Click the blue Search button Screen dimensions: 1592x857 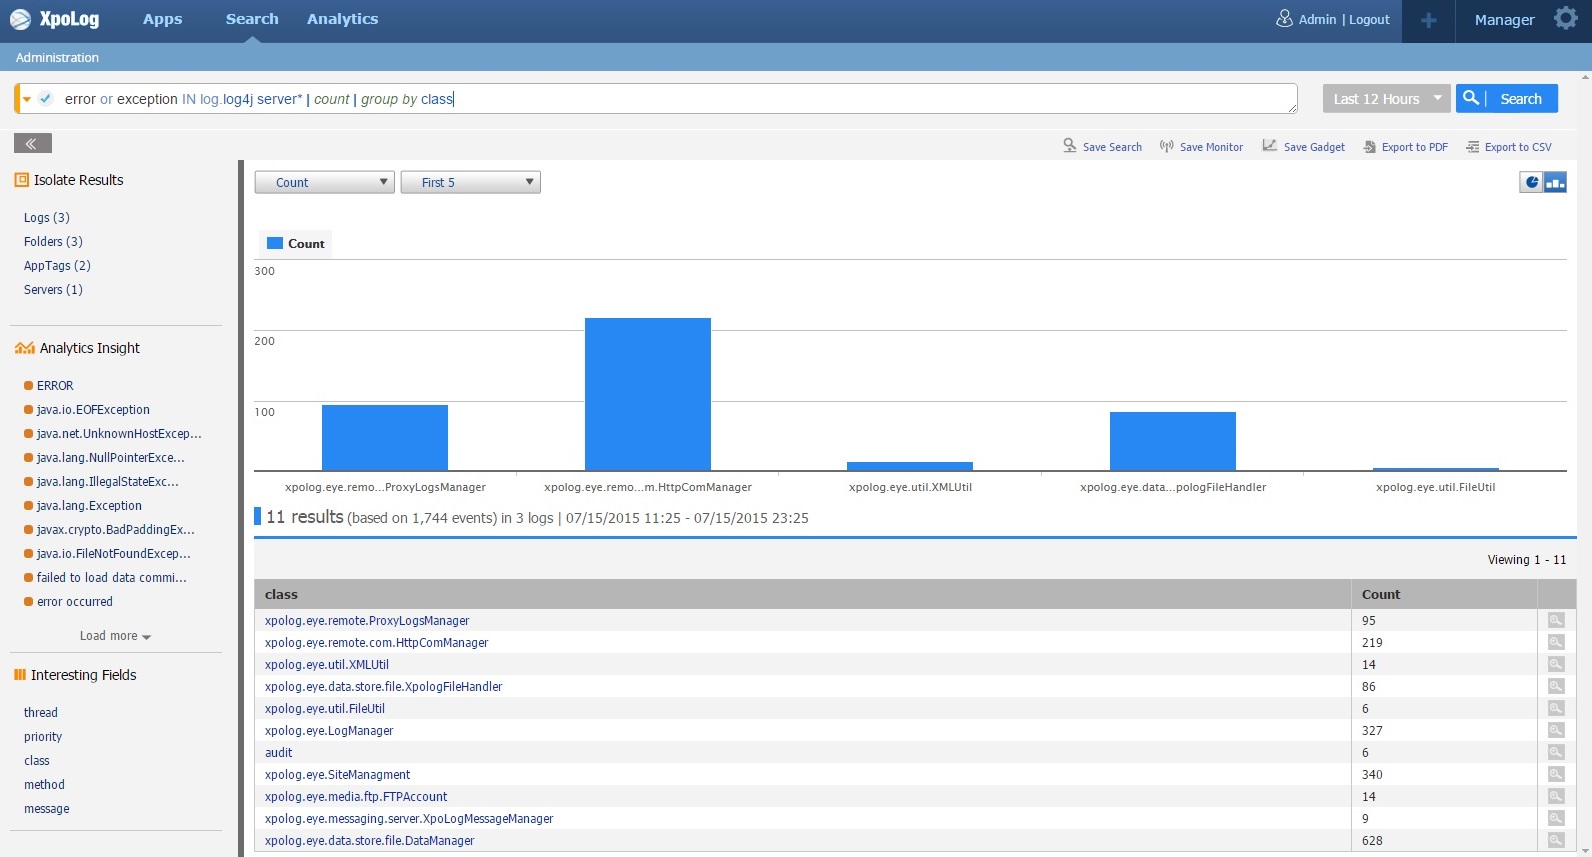pyautogui.click(x=1507, y=98)
